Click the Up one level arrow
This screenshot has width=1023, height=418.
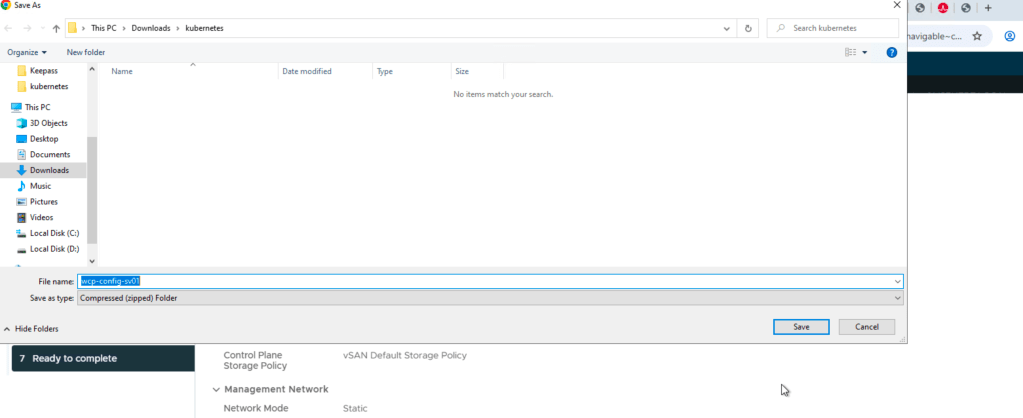coord(56,29)
